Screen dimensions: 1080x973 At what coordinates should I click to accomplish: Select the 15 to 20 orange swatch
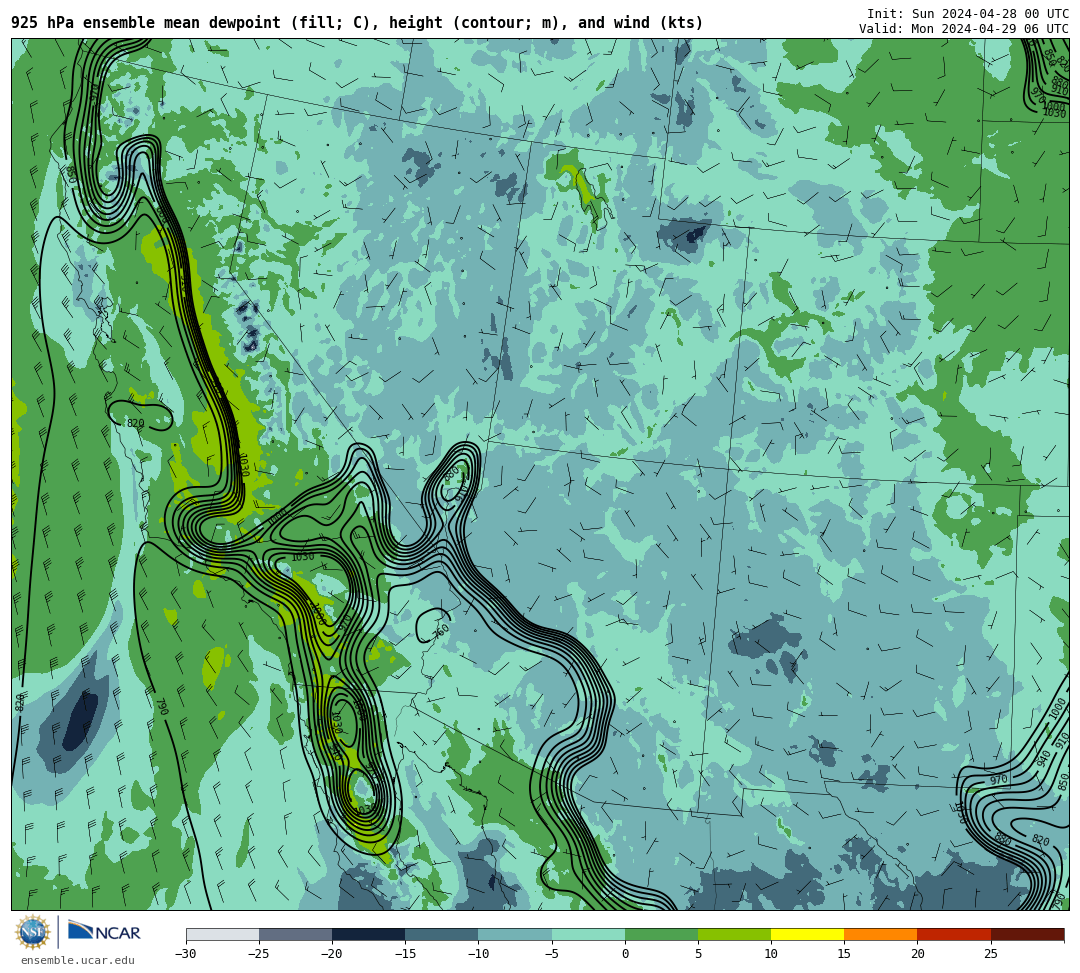(x=881, y=934)
